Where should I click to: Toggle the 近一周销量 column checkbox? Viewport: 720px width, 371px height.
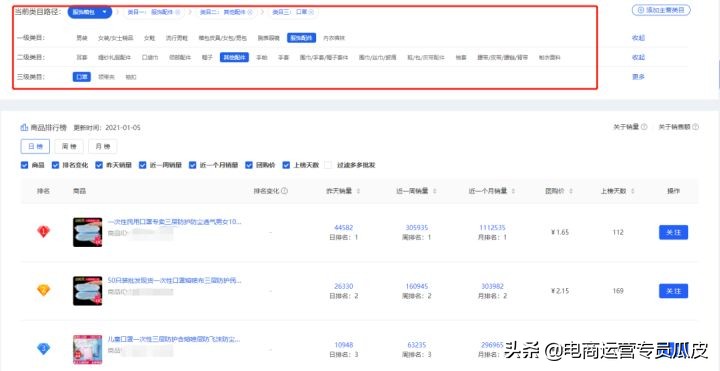tap(142, 165)
